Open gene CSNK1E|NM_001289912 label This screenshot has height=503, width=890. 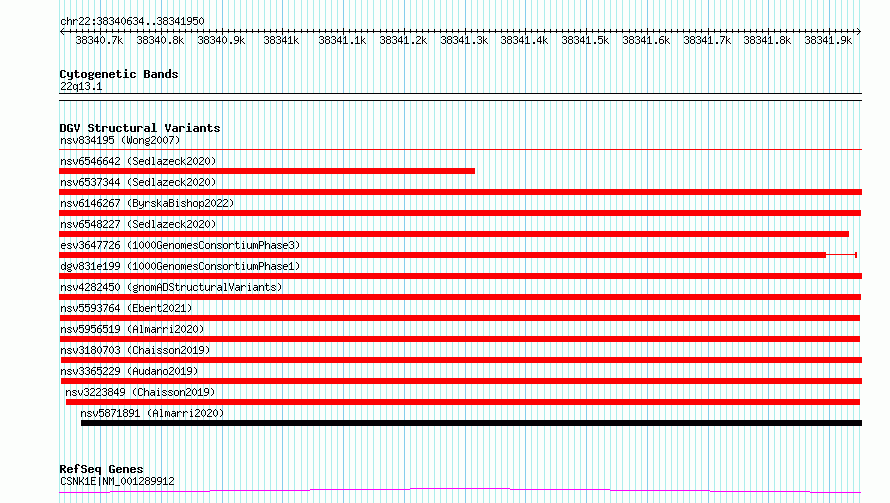[117, 481]
